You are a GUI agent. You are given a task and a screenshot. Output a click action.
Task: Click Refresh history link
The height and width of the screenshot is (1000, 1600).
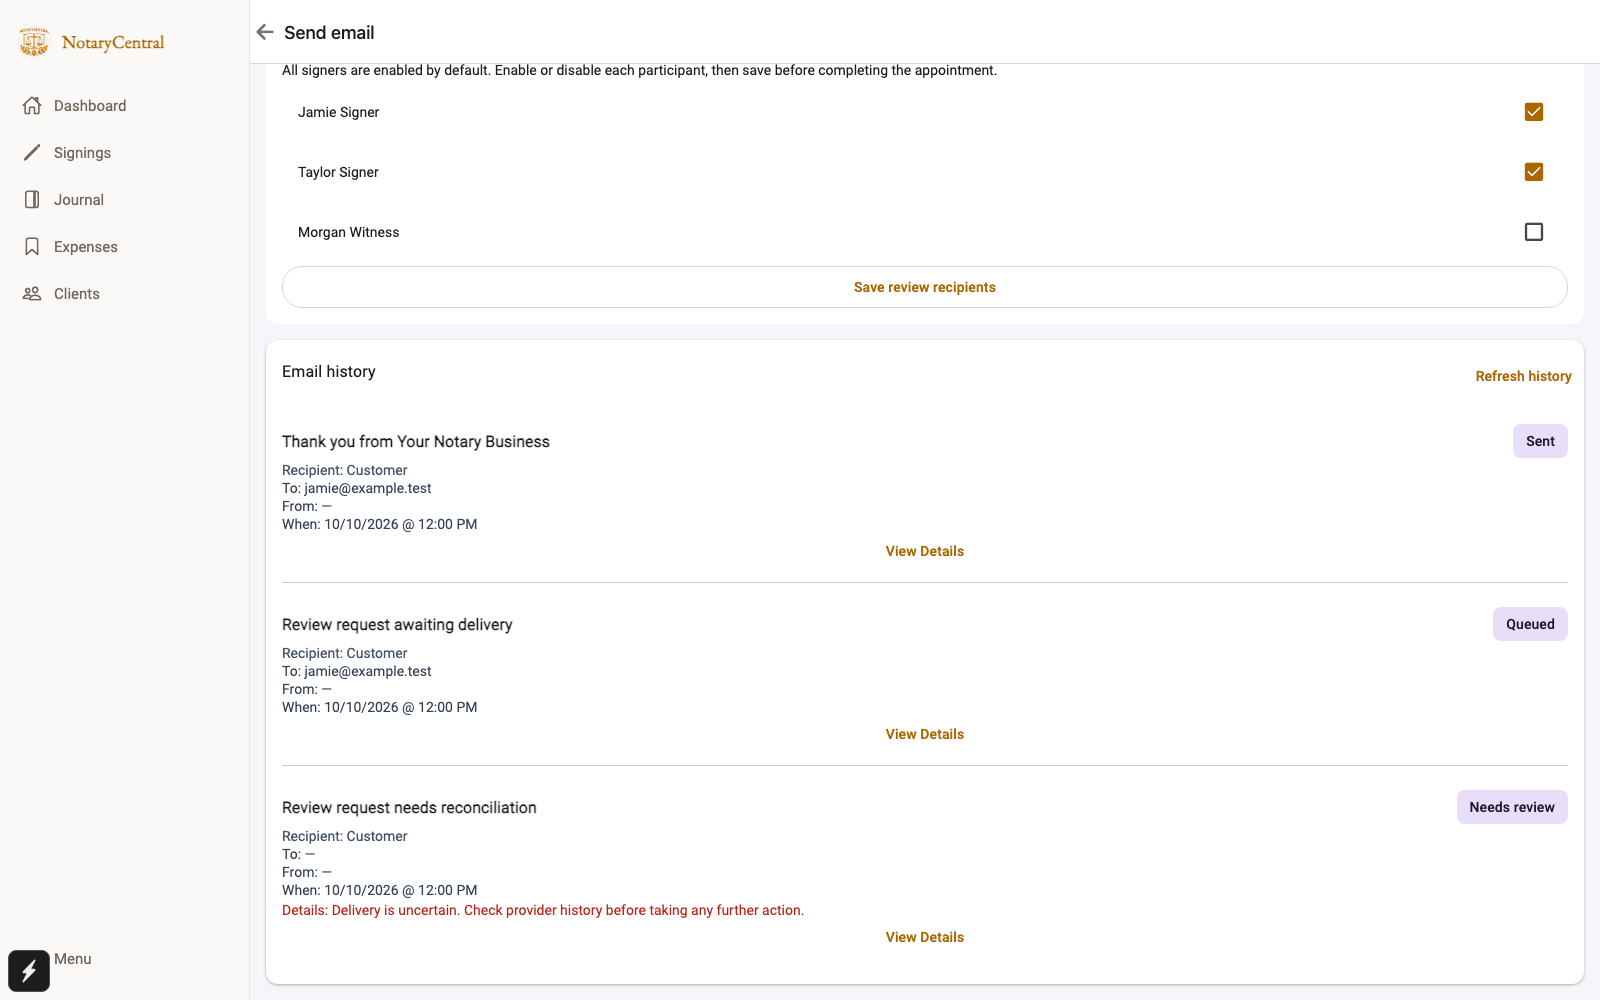point(1523,376)
